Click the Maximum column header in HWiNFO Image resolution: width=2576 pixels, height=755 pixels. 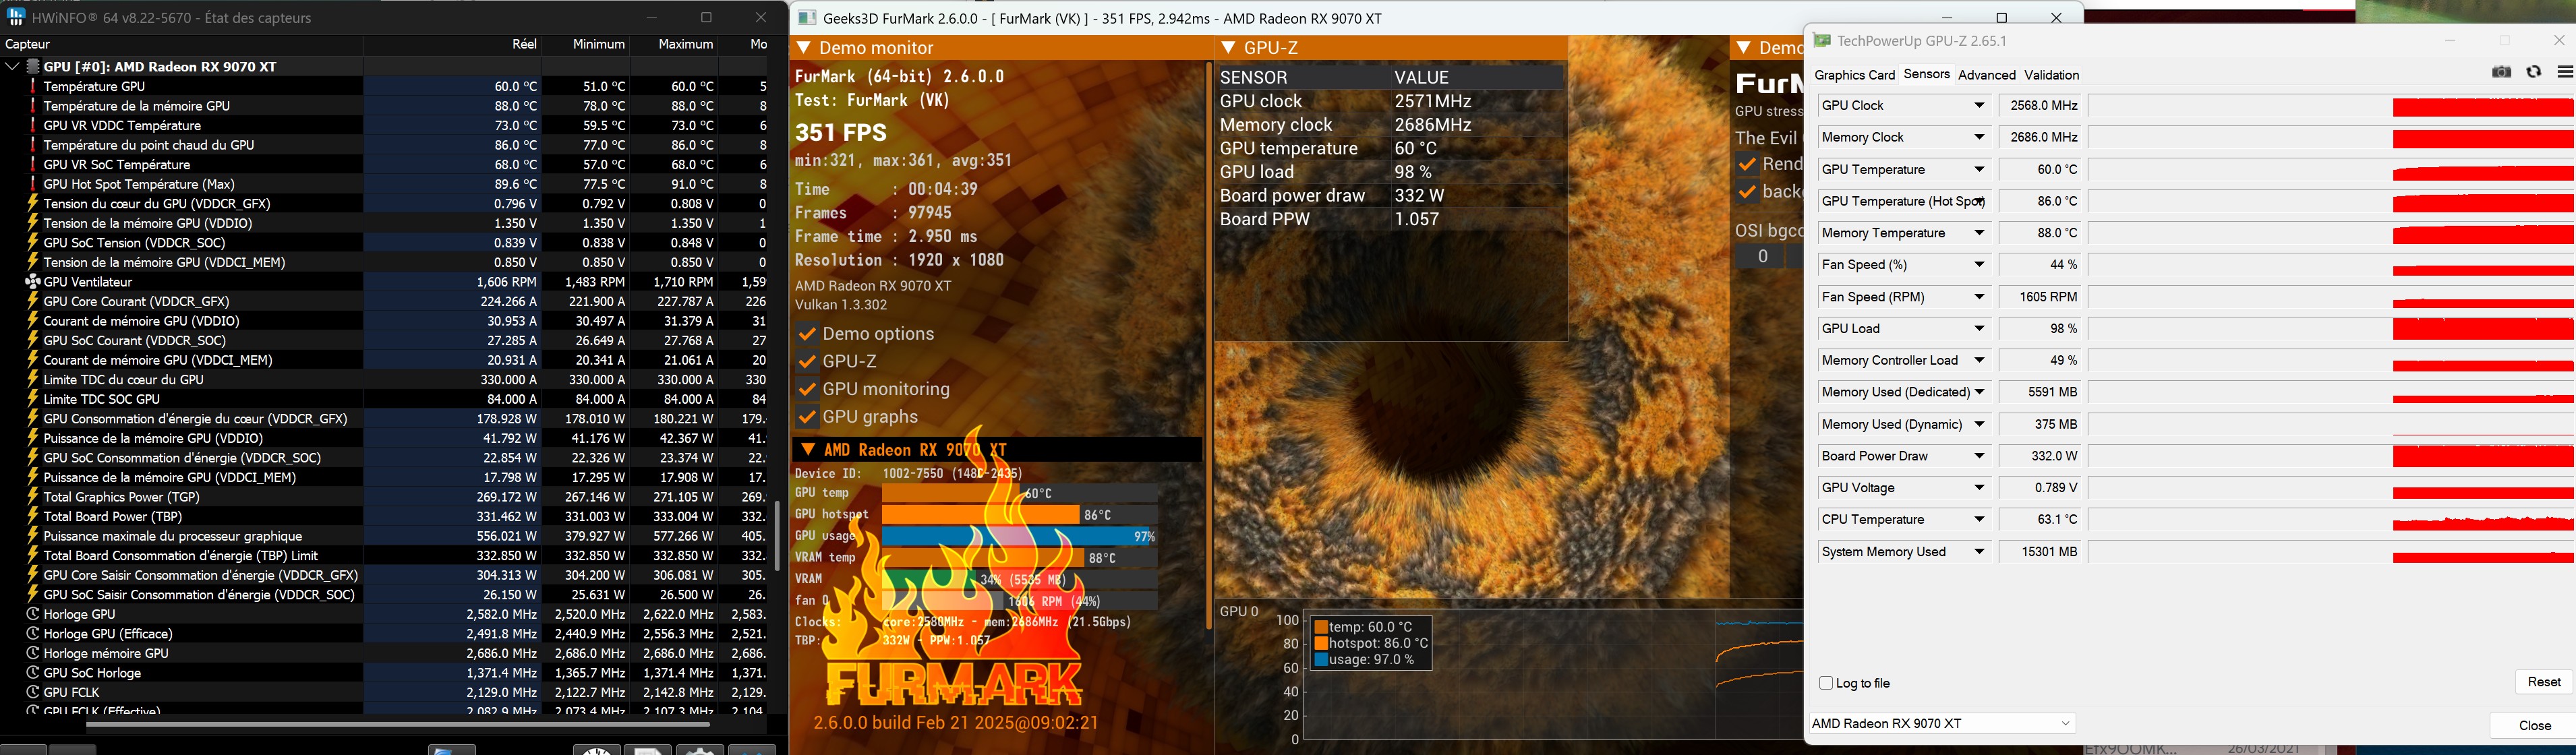click(x=673, y=44)
